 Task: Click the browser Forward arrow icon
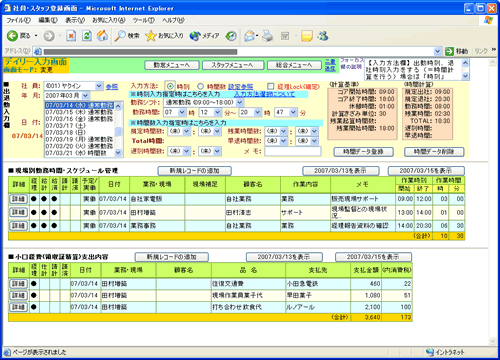point(49,36)
